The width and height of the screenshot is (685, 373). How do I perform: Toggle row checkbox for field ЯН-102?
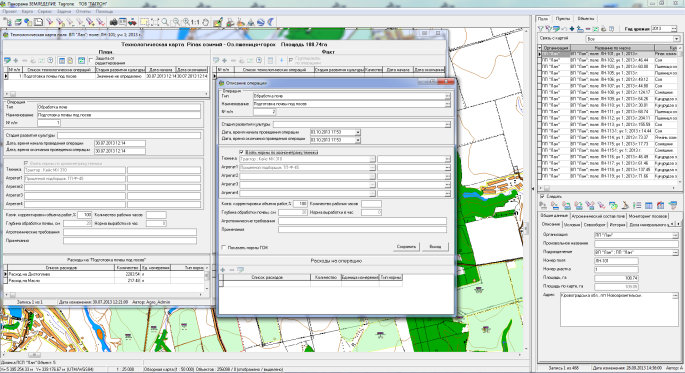click(540, 60)
